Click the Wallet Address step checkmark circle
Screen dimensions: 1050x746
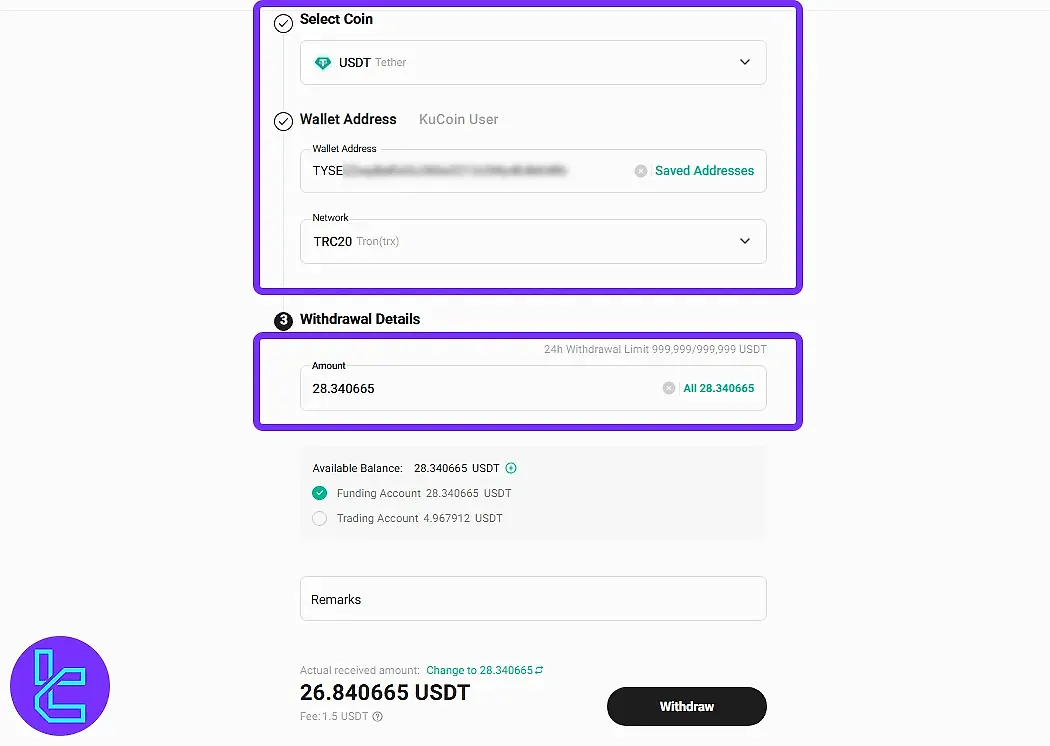click(x=283, y=121)
